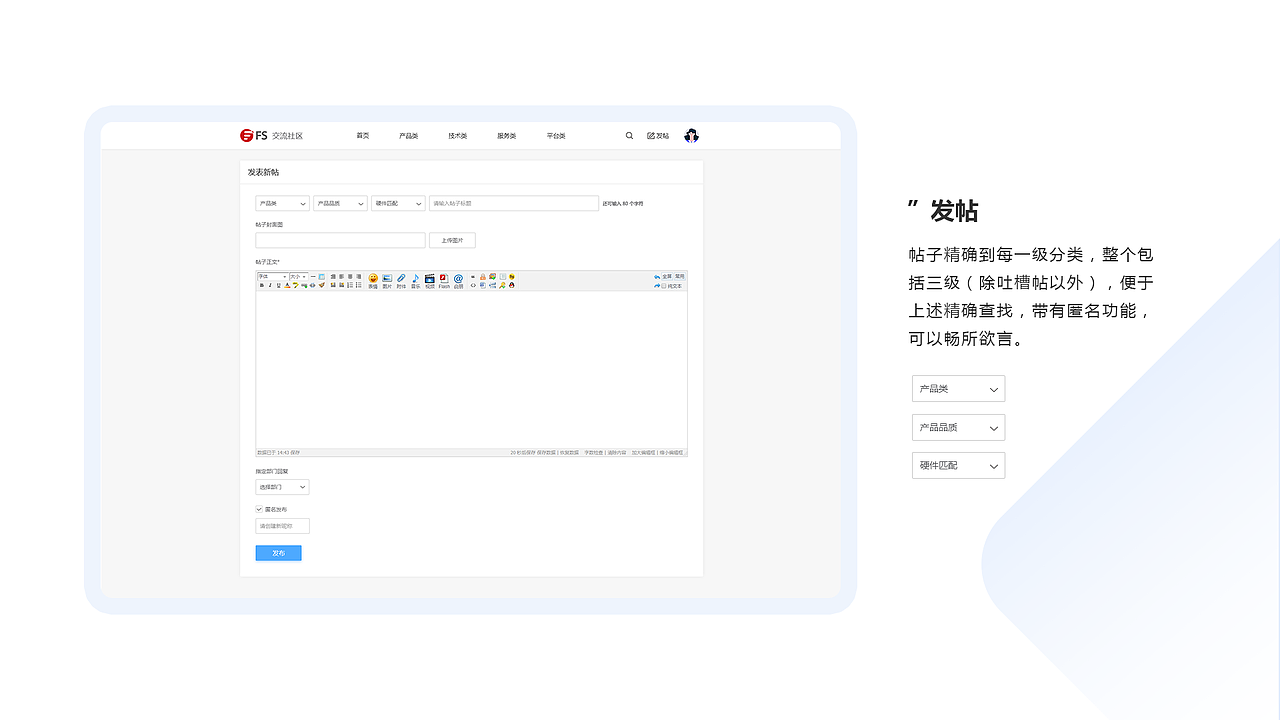Image resolution: width=1280 pixels, height=720 pixels.
Task: Open the search magnifier in the navbar
Action: (x=629, y=135)
